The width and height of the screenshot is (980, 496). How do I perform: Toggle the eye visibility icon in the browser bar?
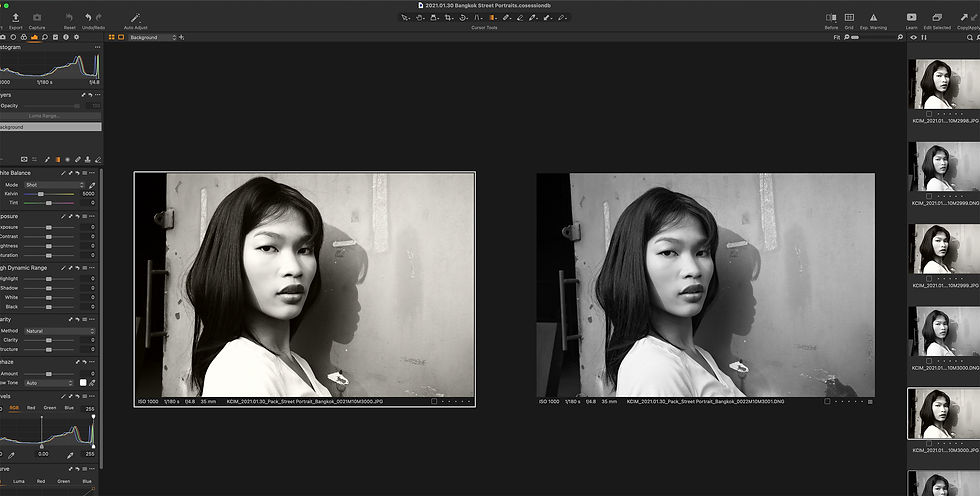(914, 37)
